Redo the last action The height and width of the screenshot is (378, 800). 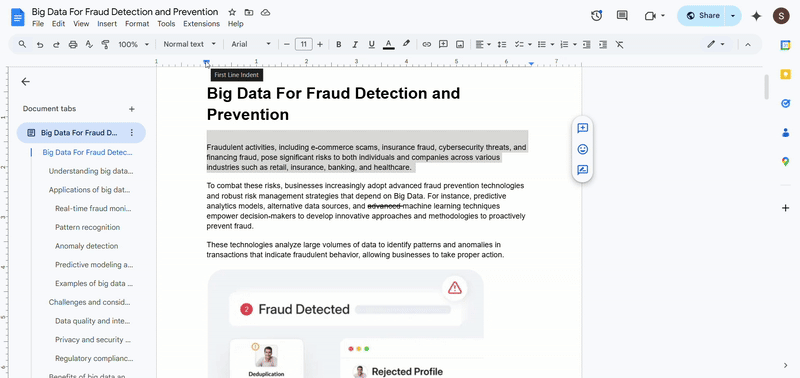(56, 44)
